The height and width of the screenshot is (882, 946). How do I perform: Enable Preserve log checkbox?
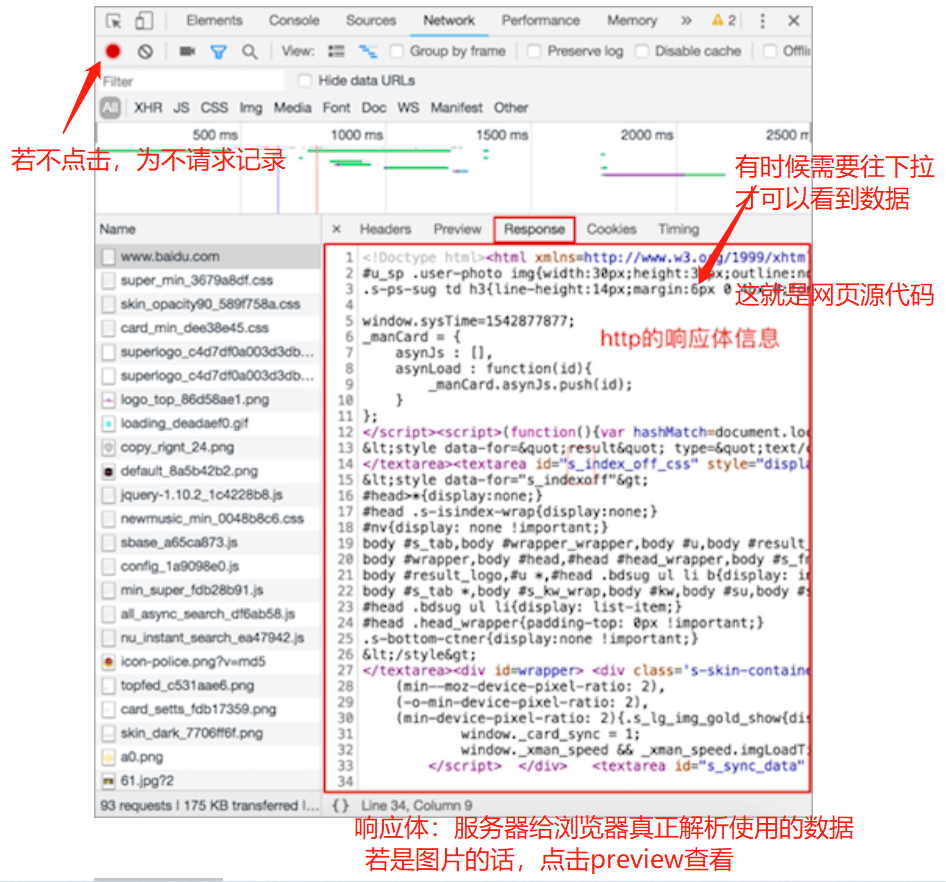534,51
